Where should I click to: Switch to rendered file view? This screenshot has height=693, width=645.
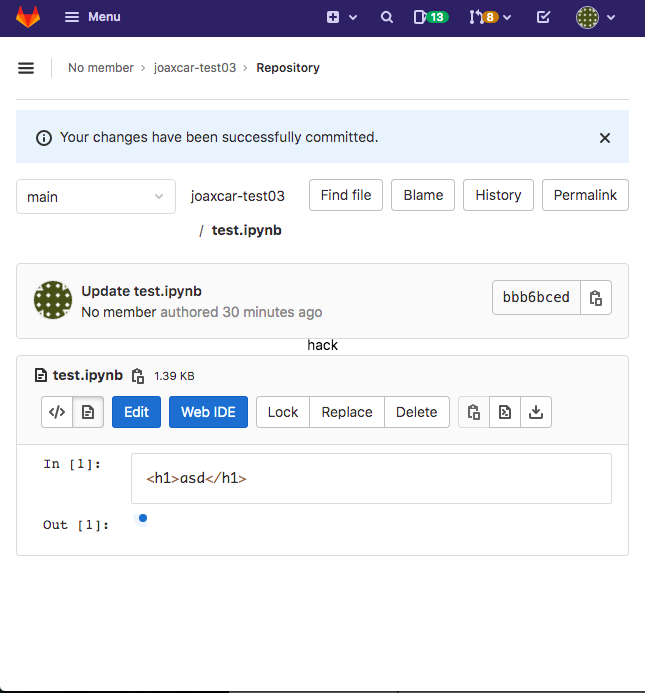pos(88,412)
